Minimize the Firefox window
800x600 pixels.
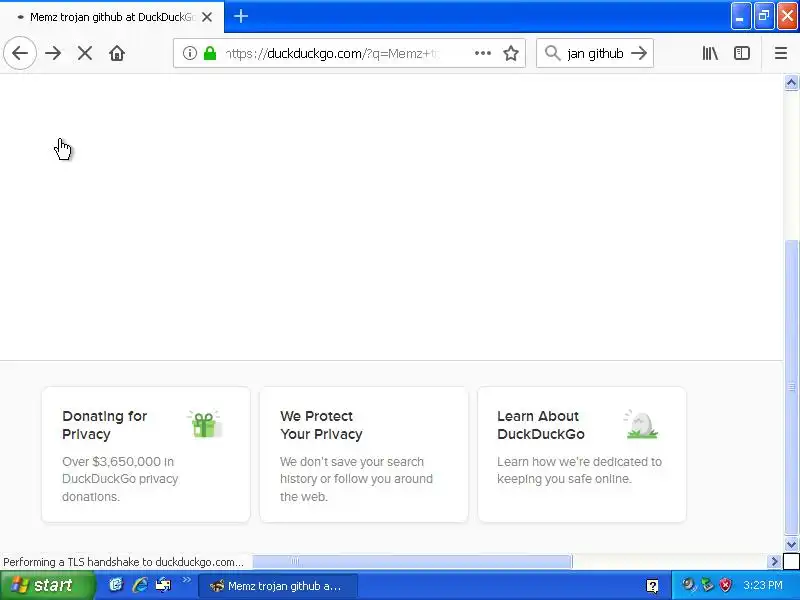pyautogui.click(x=741, y=17)
